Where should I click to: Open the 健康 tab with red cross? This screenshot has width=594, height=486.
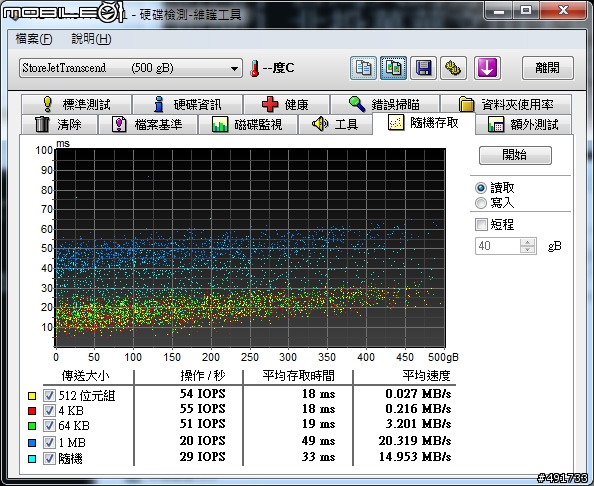286,104
